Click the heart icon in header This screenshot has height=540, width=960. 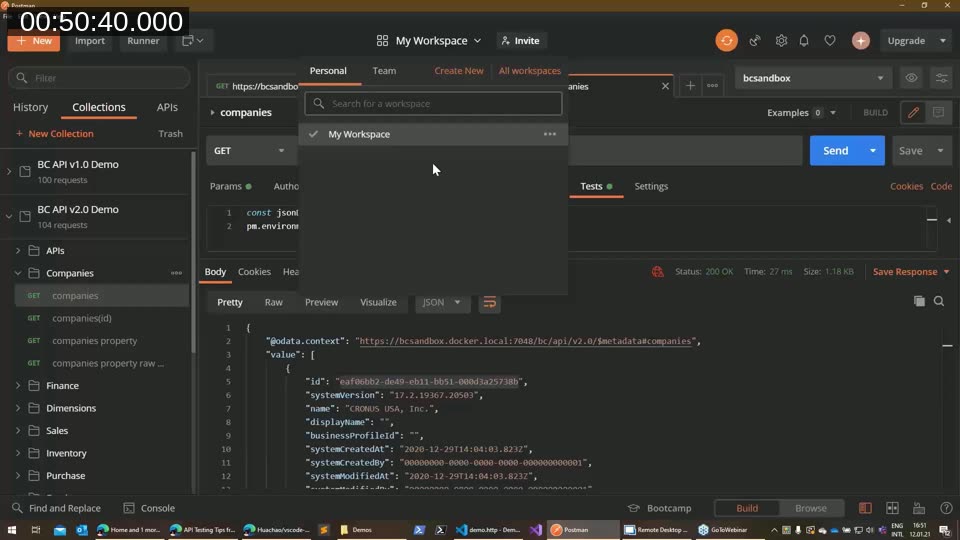830,40
